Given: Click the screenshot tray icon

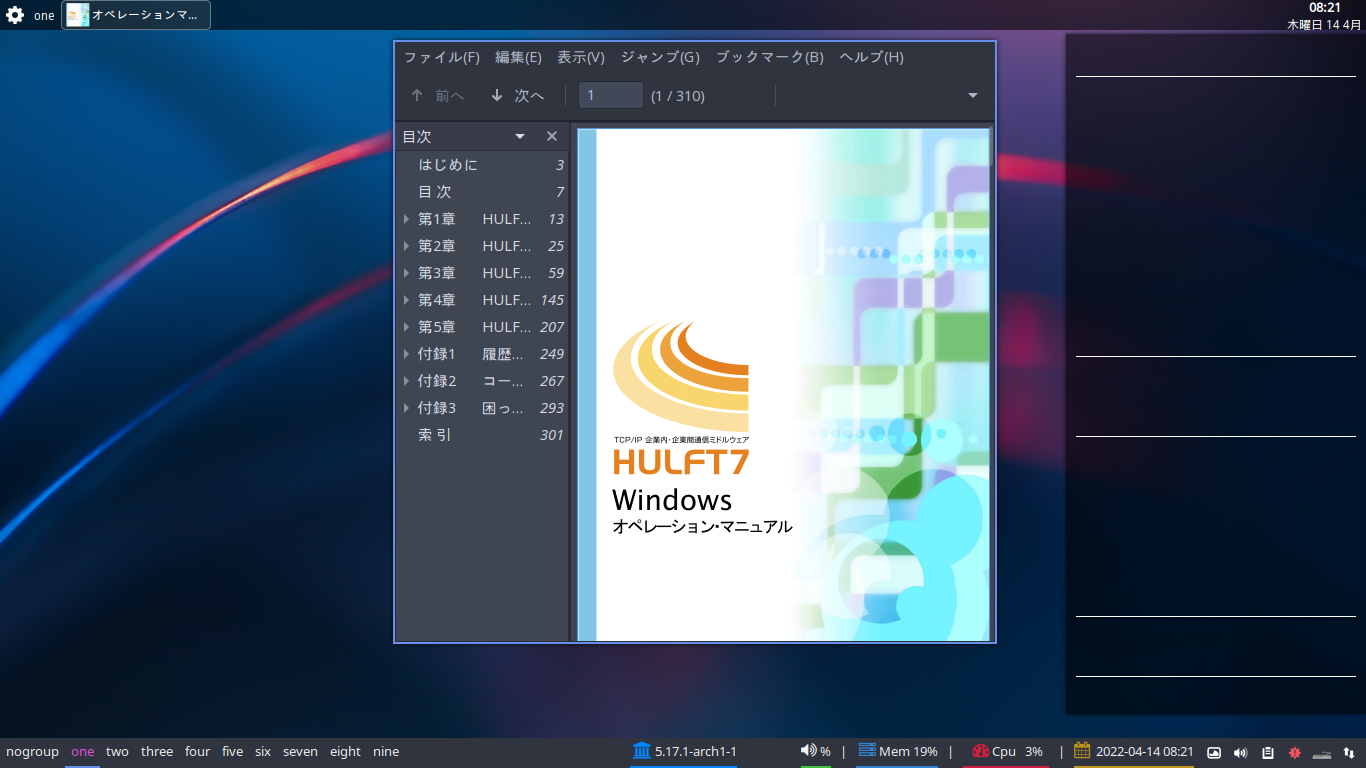Looking at the screenshot, I should [x=1214, y=753].
